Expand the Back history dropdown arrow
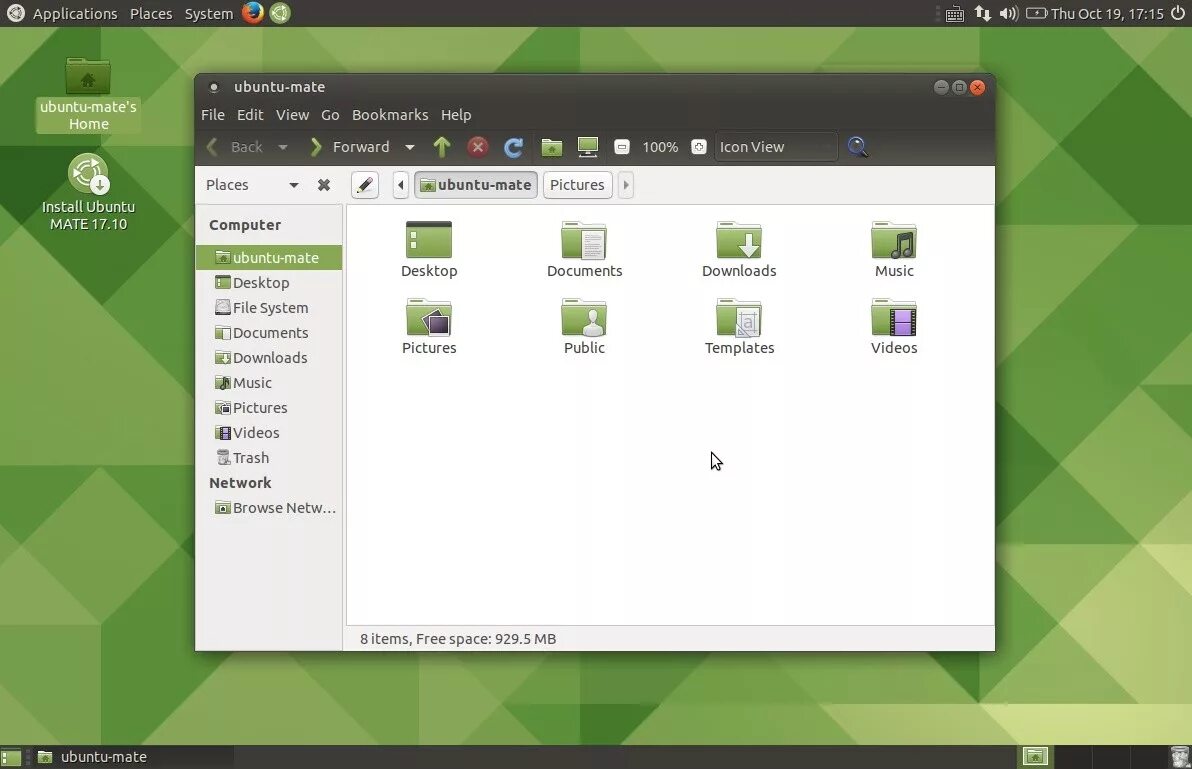Image resolution: width=1192 pixels, height=769 pixels. [x=283, y=147]
